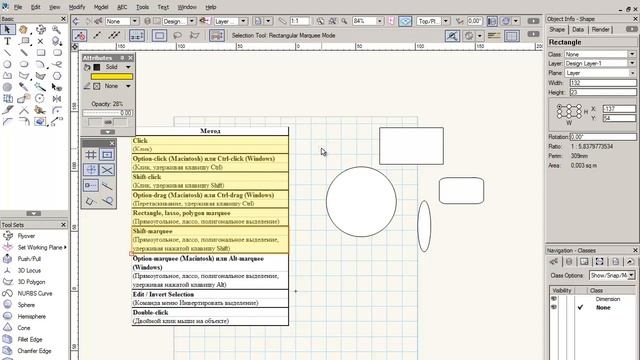Open pen style None dropdown in Attributes
The width and height of the screenshot is (640, 360).
pyautogui.click(x=128, y=86)
